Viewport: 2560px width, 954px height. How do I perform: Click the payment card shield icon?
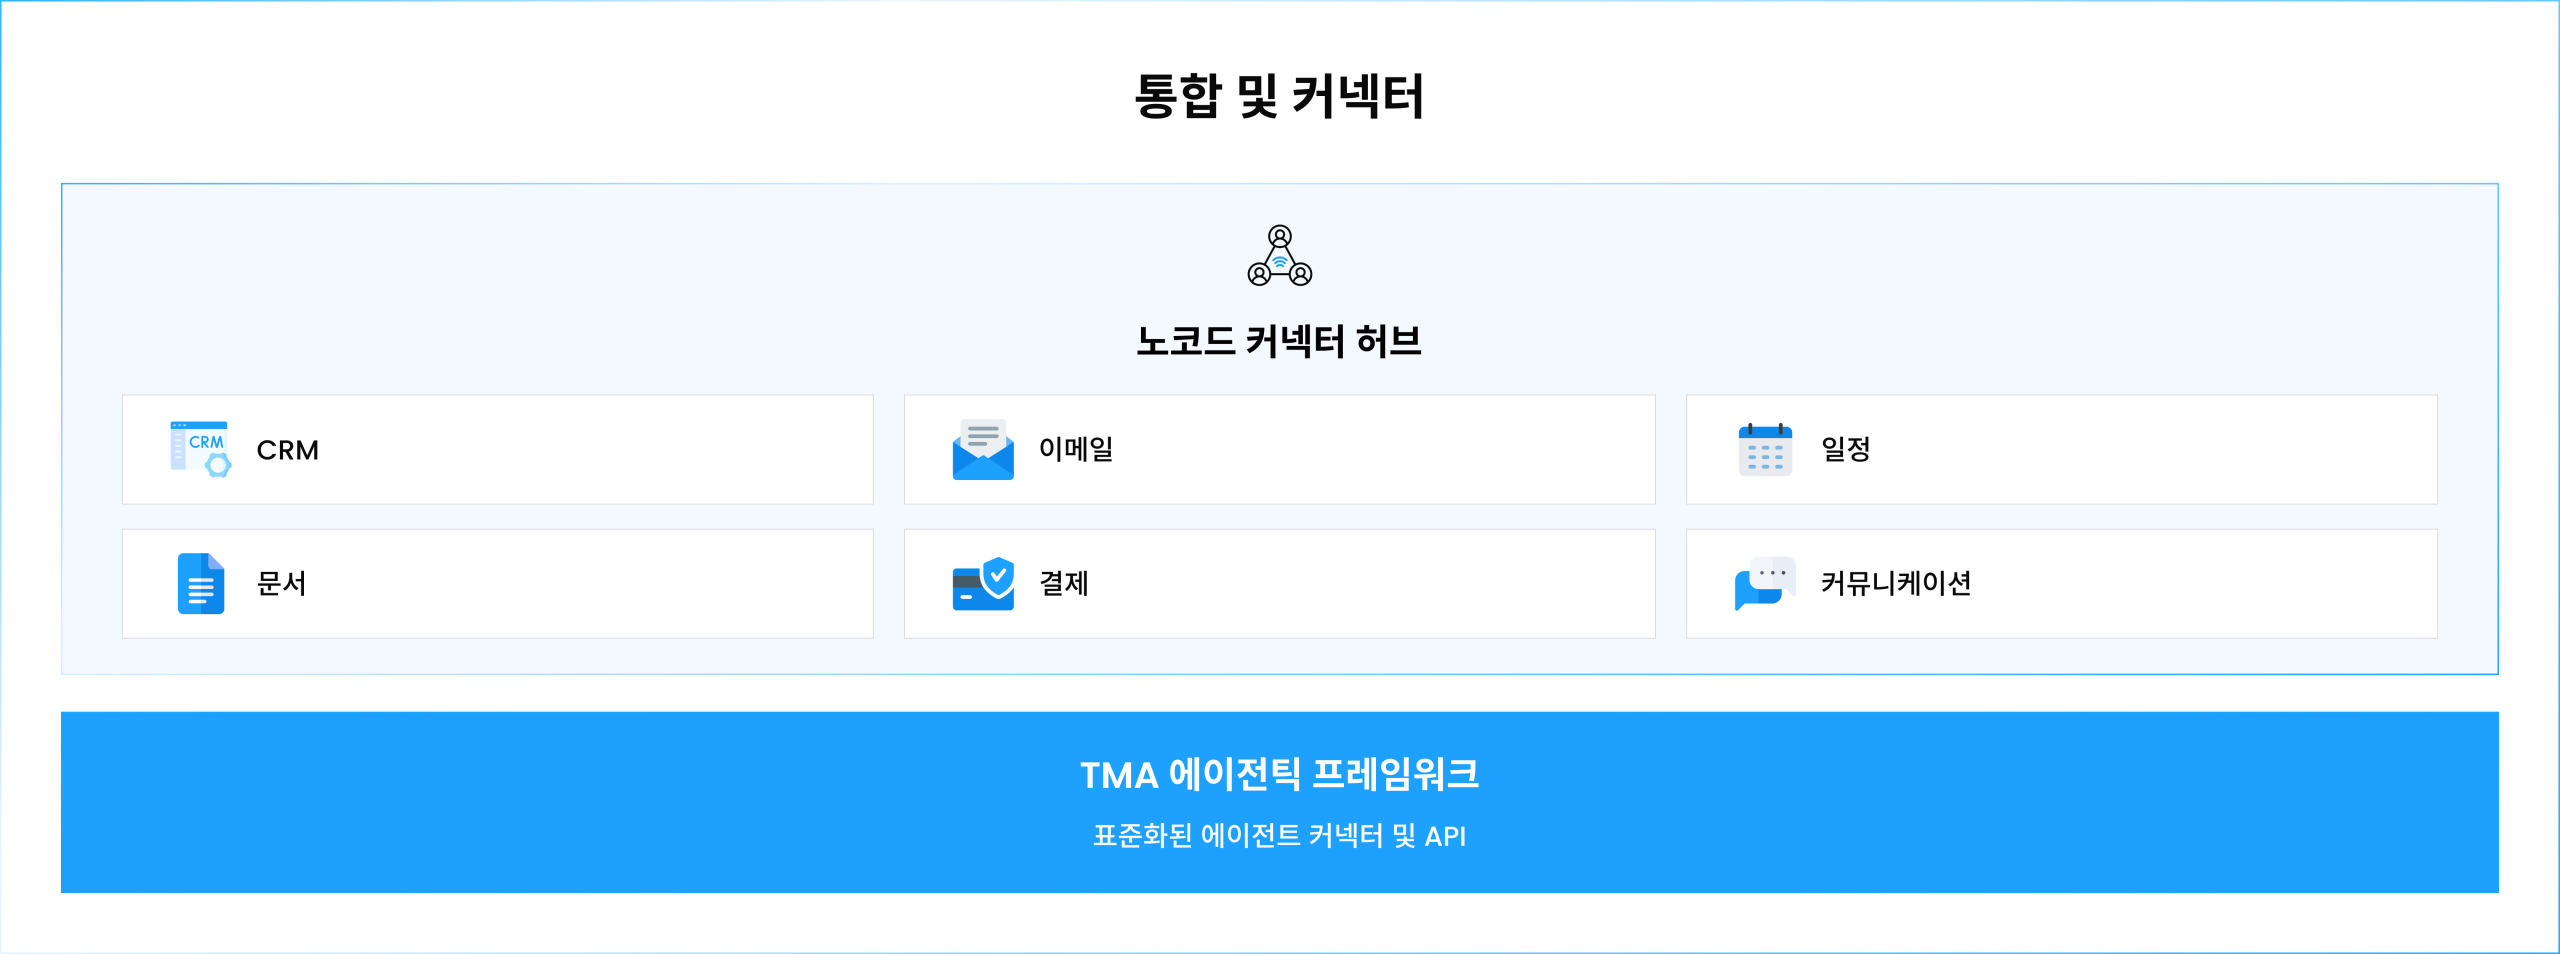[982, 583]
